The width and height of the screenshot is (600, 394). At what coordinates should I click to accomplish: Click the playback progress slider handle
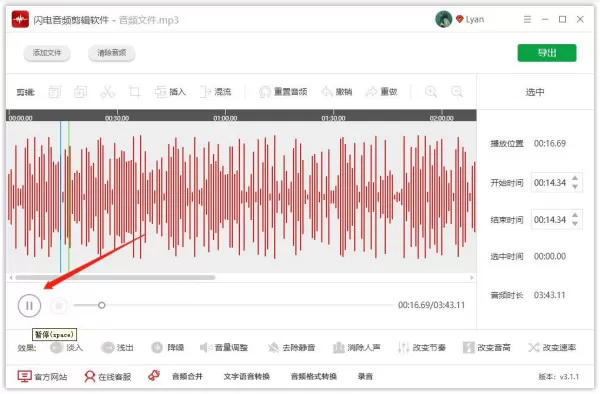click(x=101, y=305)
